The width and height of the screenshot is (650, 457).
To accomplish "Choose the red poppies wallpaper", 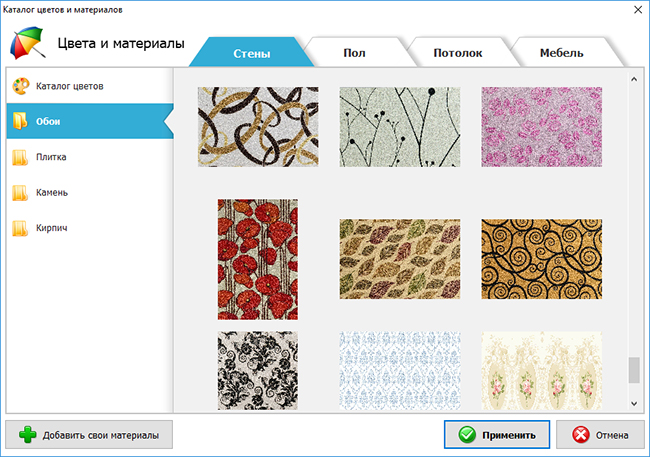I will (258, 259).
